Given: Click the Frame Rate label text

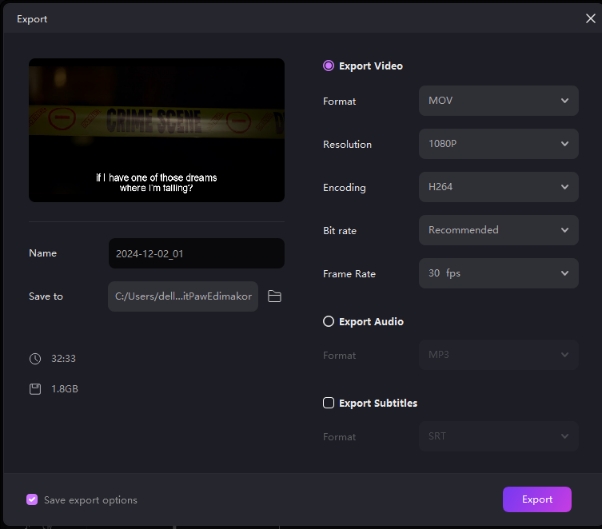Looking at the screenshot, I should pyautogui.click(x=349, y=273).
